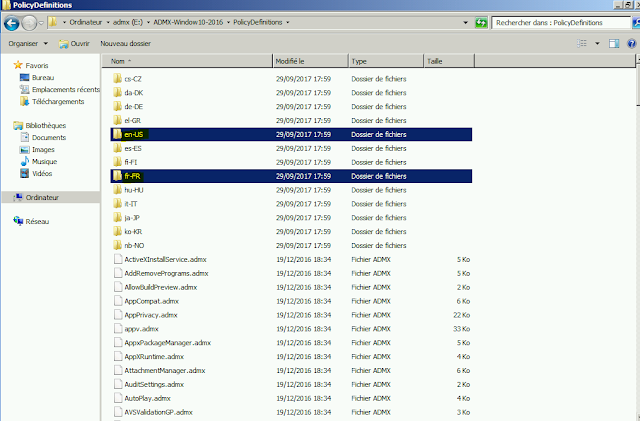Click the change view icon
The image size is (640, 421).
click(x=582, y=43)
